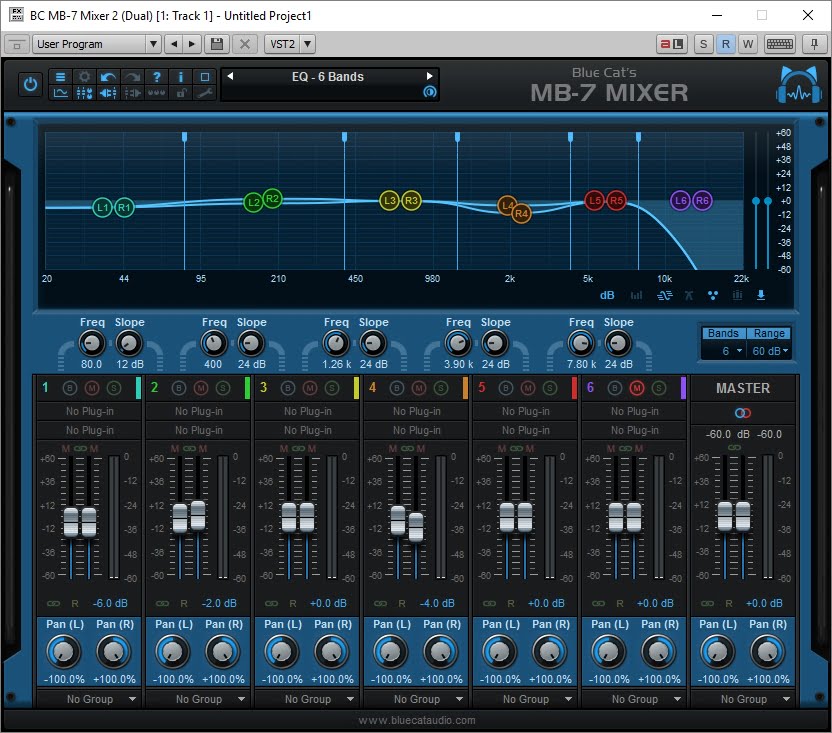Viewport: 832px width, 733px height.
Task: Click the undo arrow icon
Action: [x=108, y=77]
